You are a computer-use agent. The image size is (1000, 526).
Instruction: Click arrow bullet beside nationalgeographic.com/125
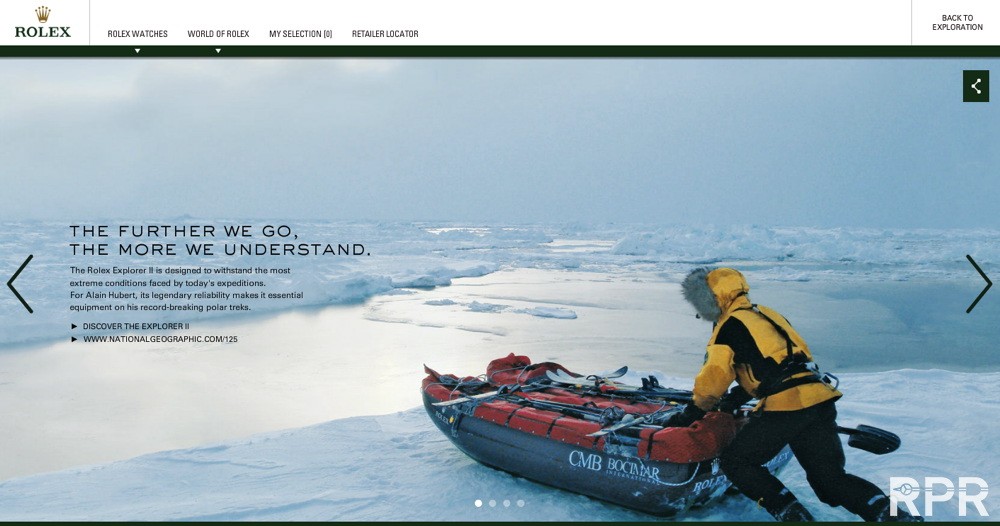[x=74, y=339]
